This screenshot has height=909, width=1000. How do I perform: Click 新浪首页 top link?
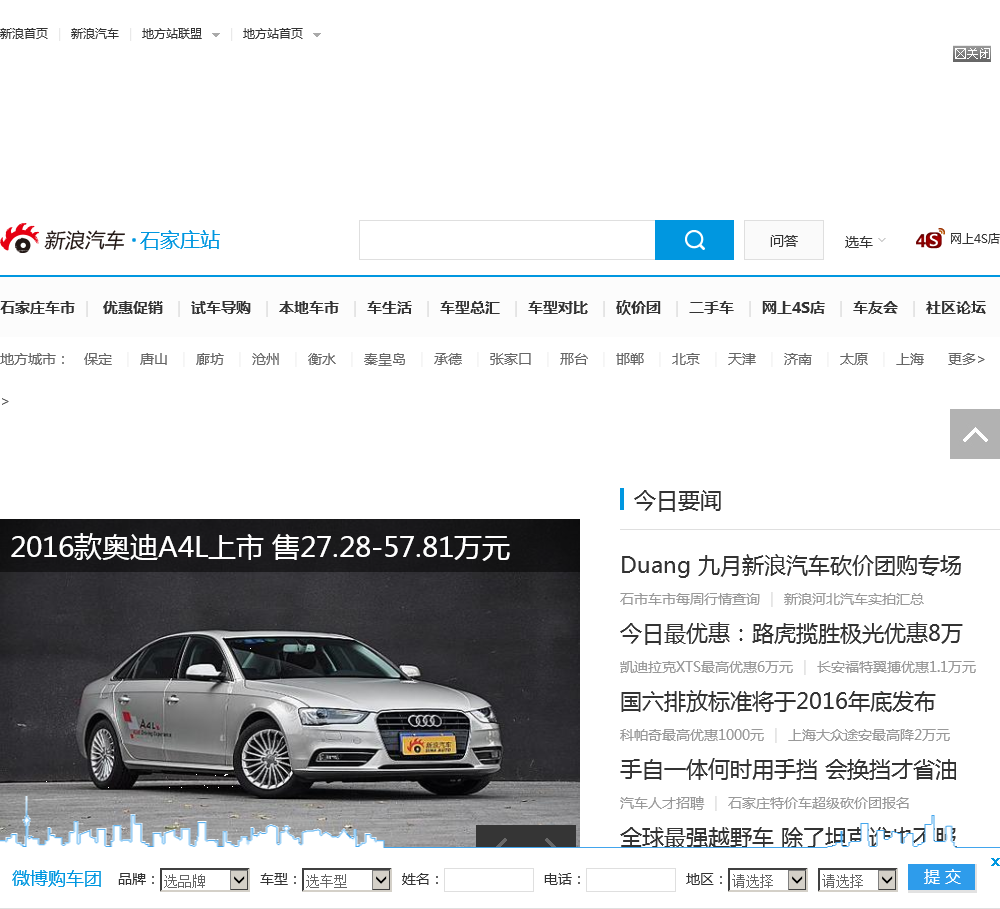(x=24, y=34)
